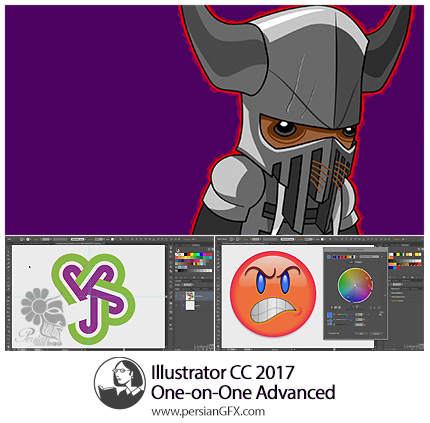Hide the knot artwork layer

point(176,296)
